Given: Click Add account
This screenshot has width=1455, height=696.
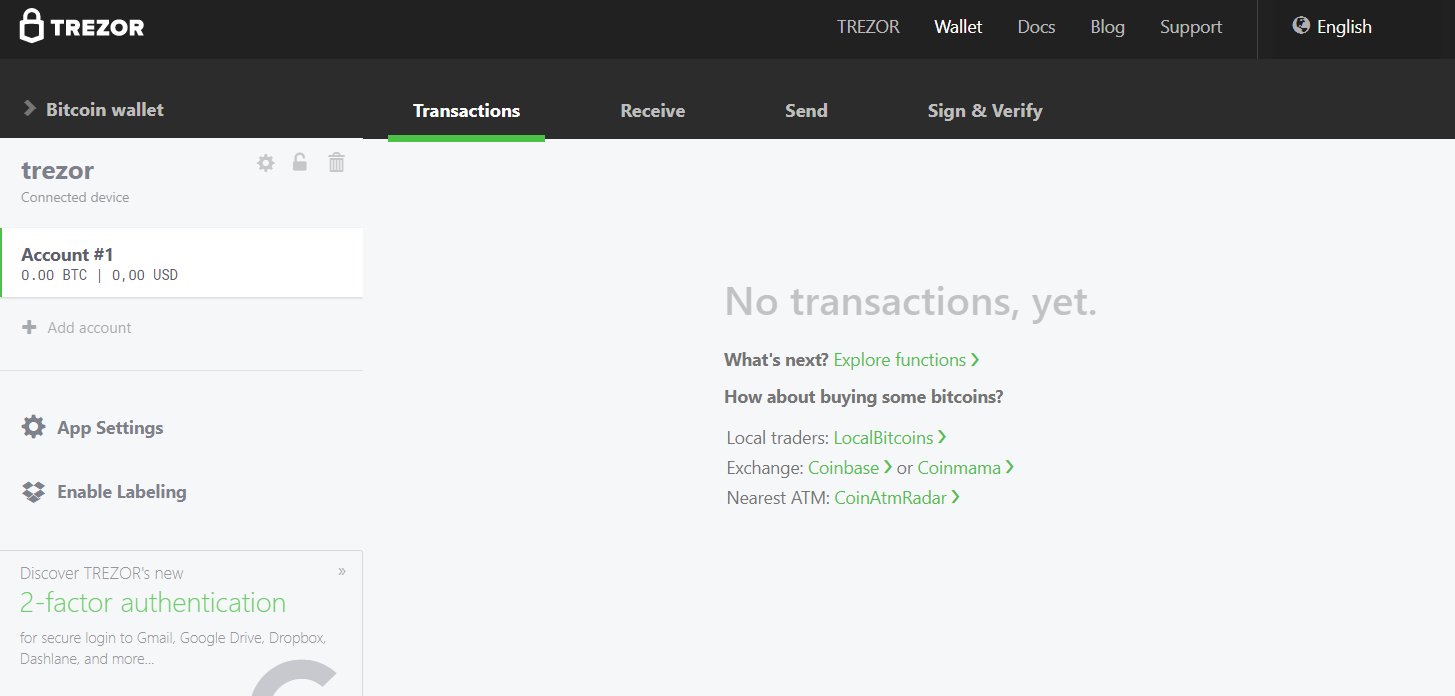Looking at the screenshot, I should pos(77,328).
